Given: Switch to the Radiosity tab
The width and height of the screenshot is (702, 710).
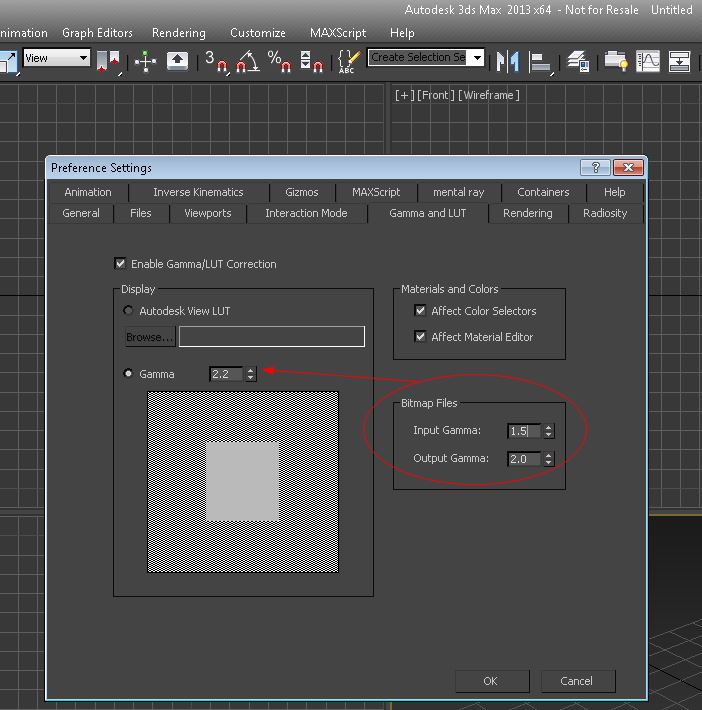Looking at the screenshot, I should click(605, 213).
